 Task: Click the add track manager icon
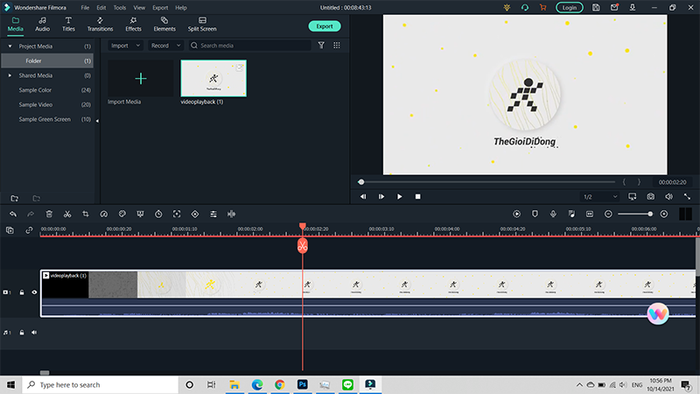[x=10, y=230]
